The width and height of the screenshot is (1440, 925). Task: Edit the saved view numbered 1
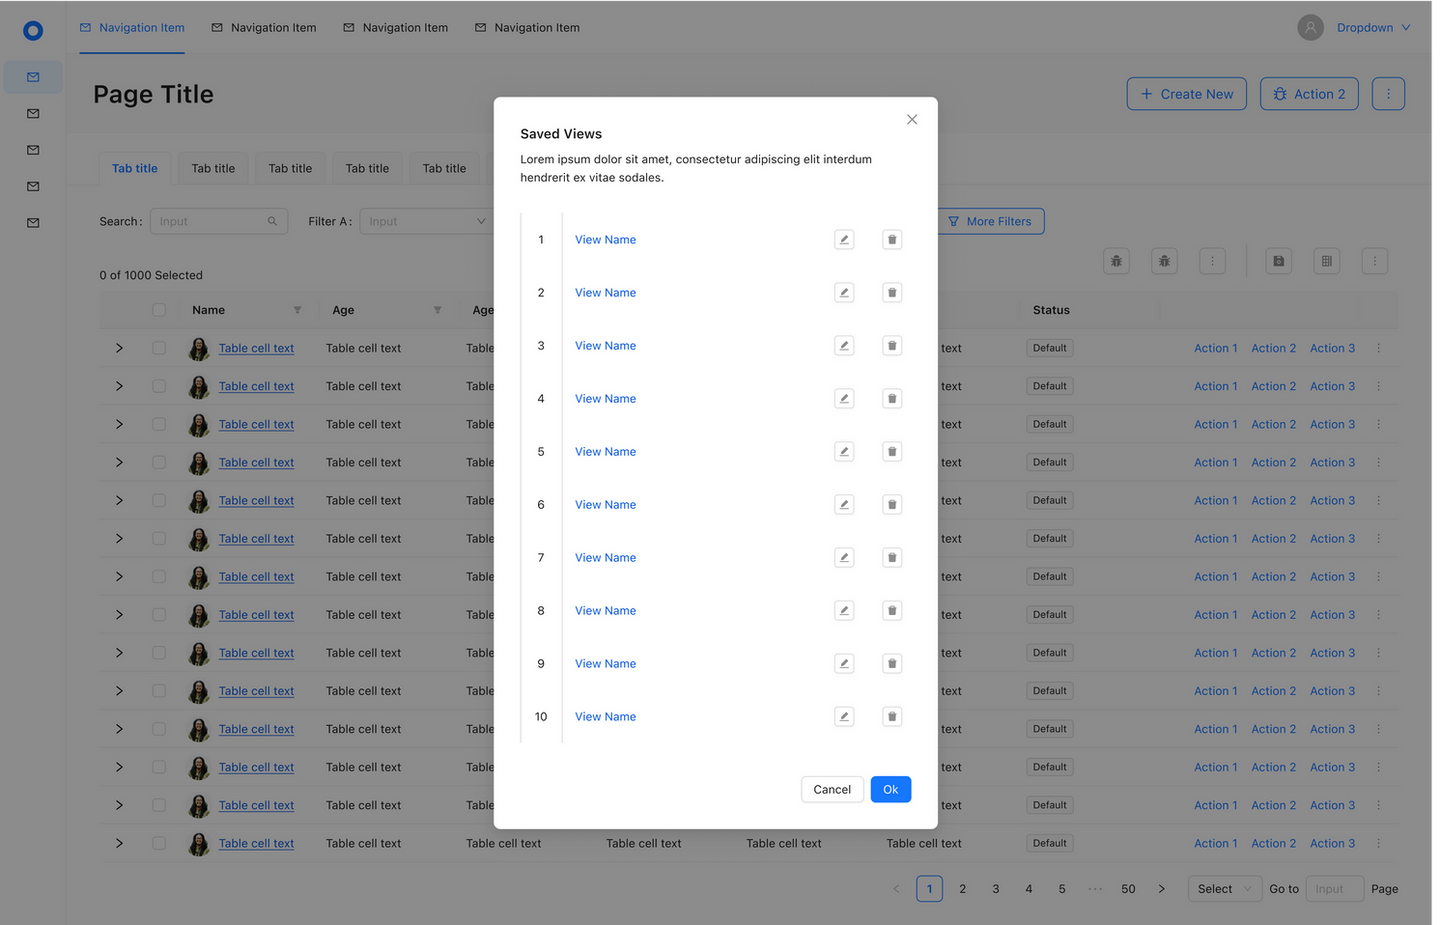[844, 240]
